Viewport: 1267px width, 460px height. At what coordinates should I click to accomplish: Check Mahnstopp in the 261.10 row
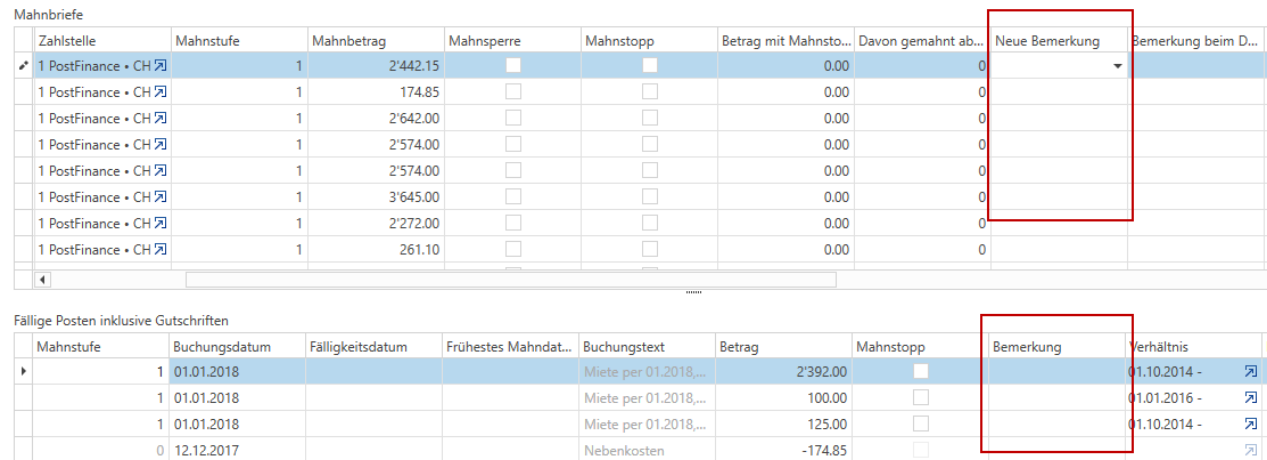click(x=650, y=249)
